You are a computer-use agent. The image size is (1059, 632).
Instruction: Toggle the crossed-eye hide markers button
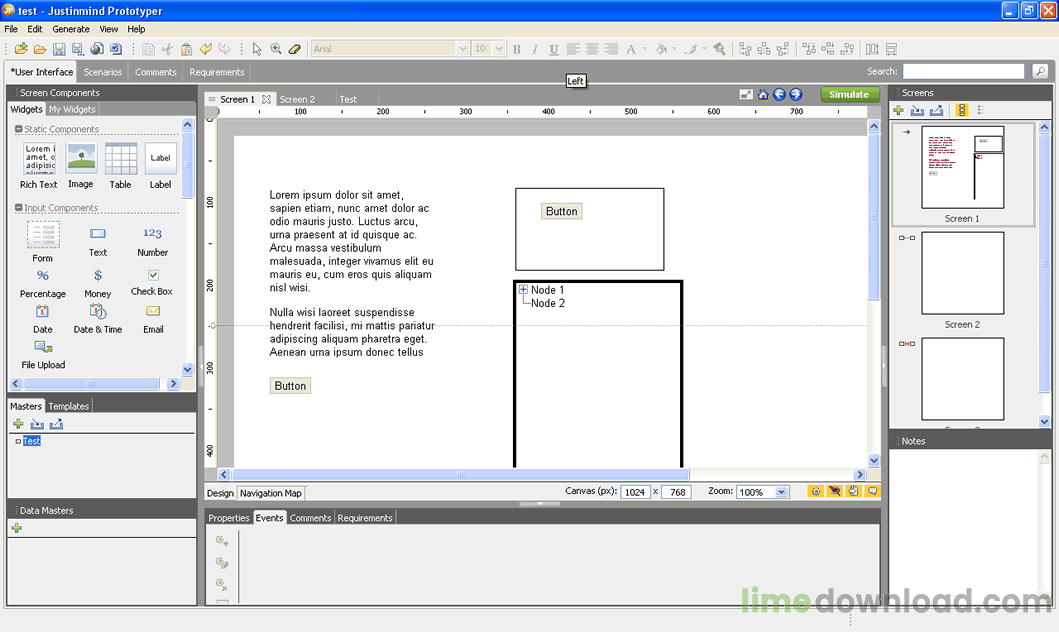[x=835, y=491]
